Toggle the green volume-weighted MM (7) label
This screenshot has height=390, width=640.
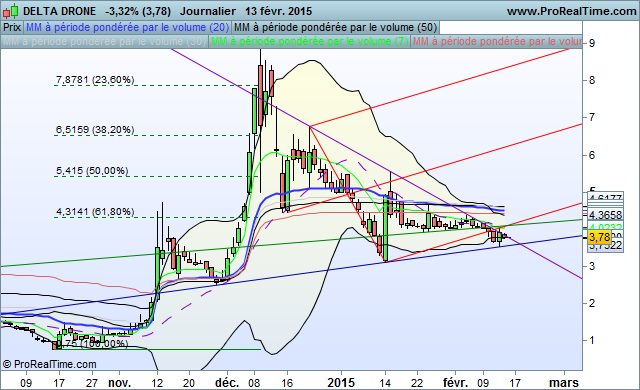pos(309,42)
